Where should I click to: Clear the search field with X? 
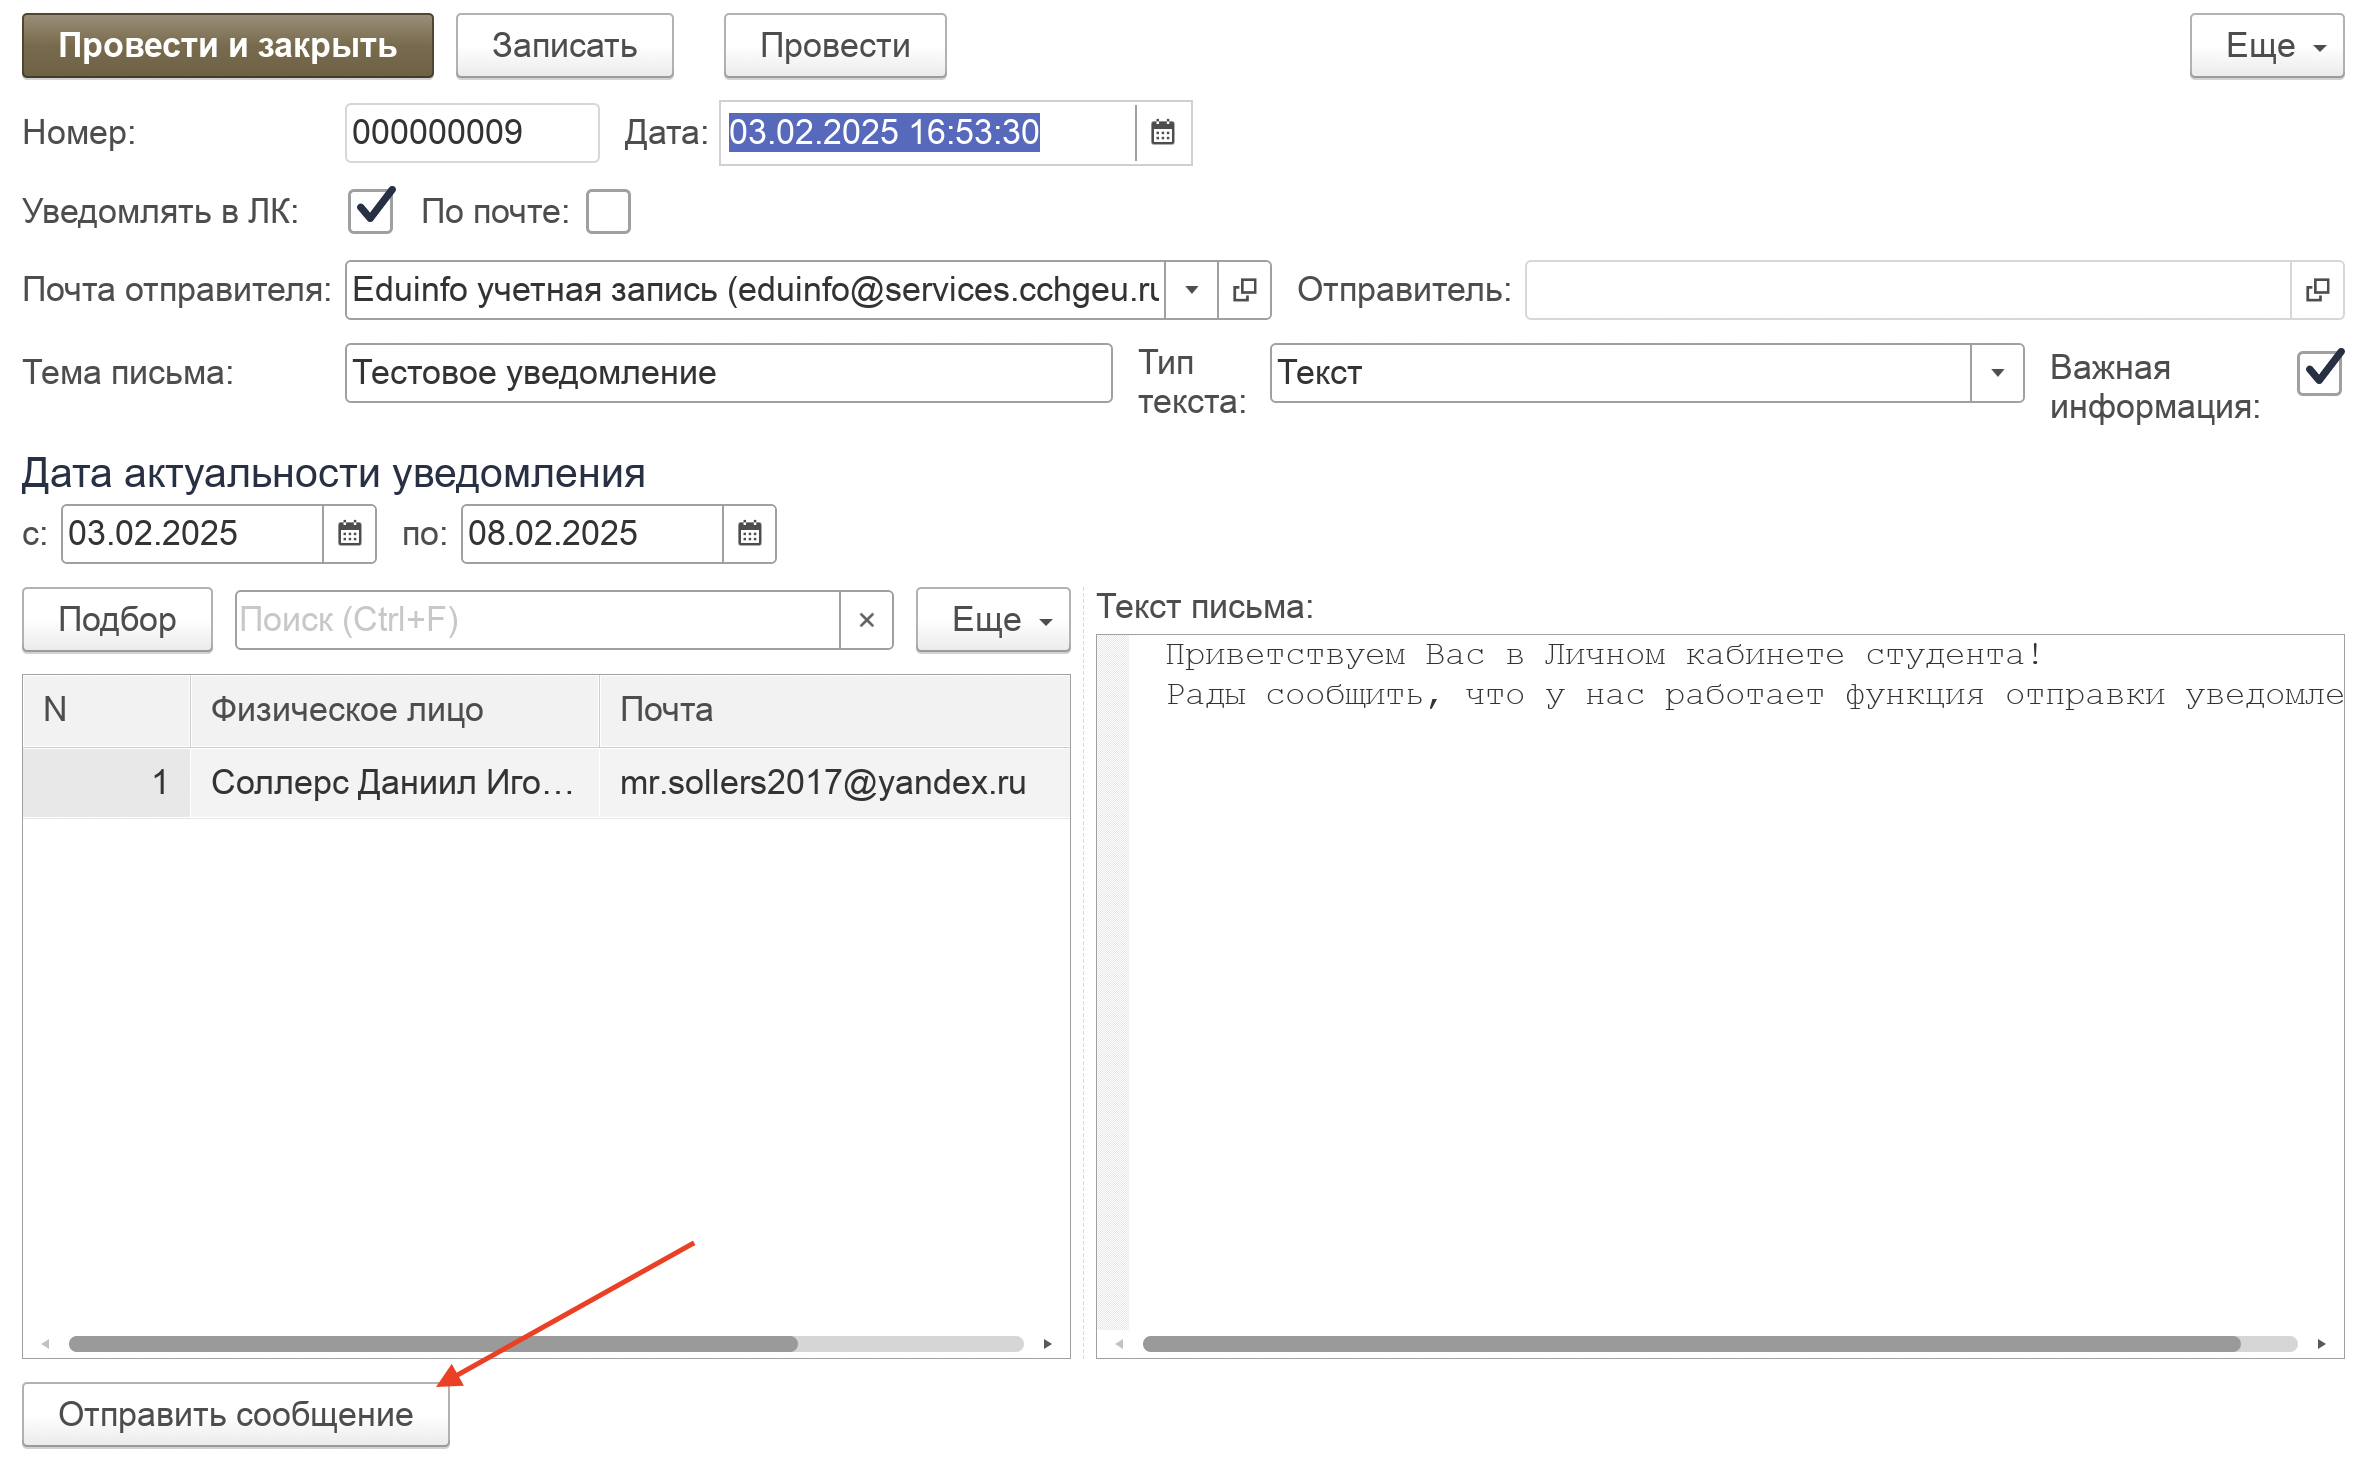click(866, 620)
